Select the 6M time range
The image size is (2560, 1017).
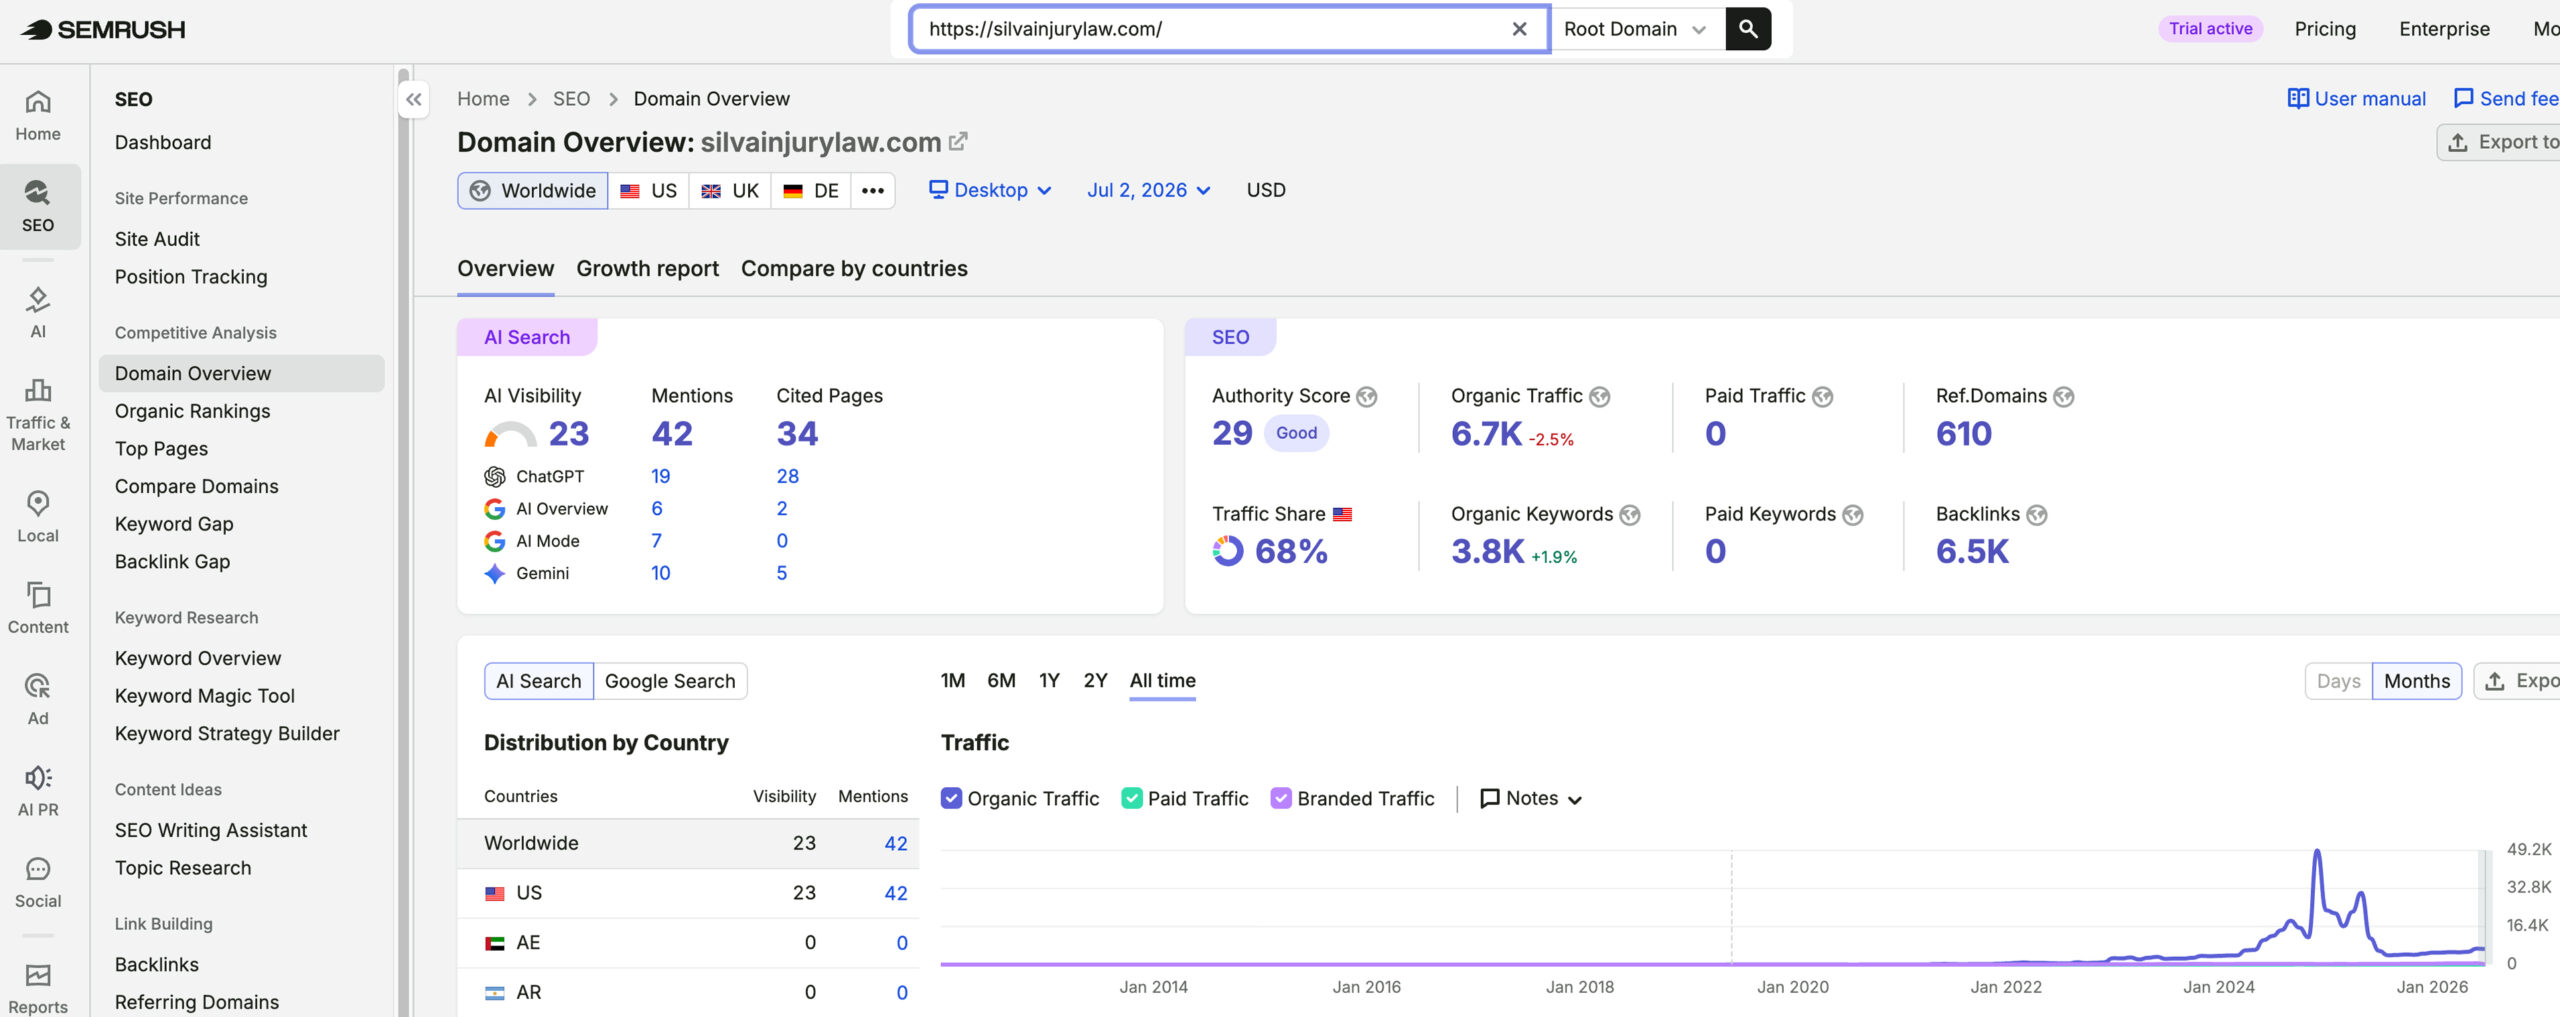coord(1001,681)
